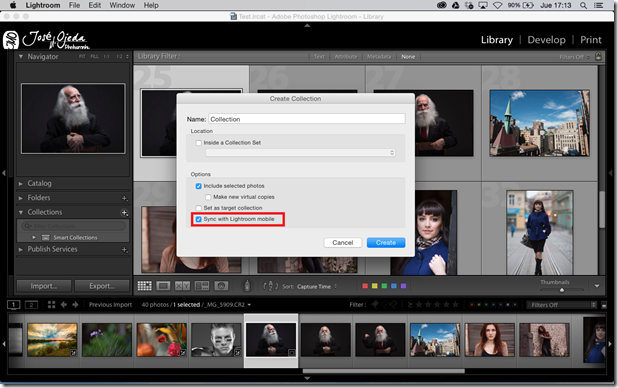The height and width of the screenshot is (388, 618).
Task: Uncheck Sync with Lightroom mobile
Action: [x=199, y=219]
